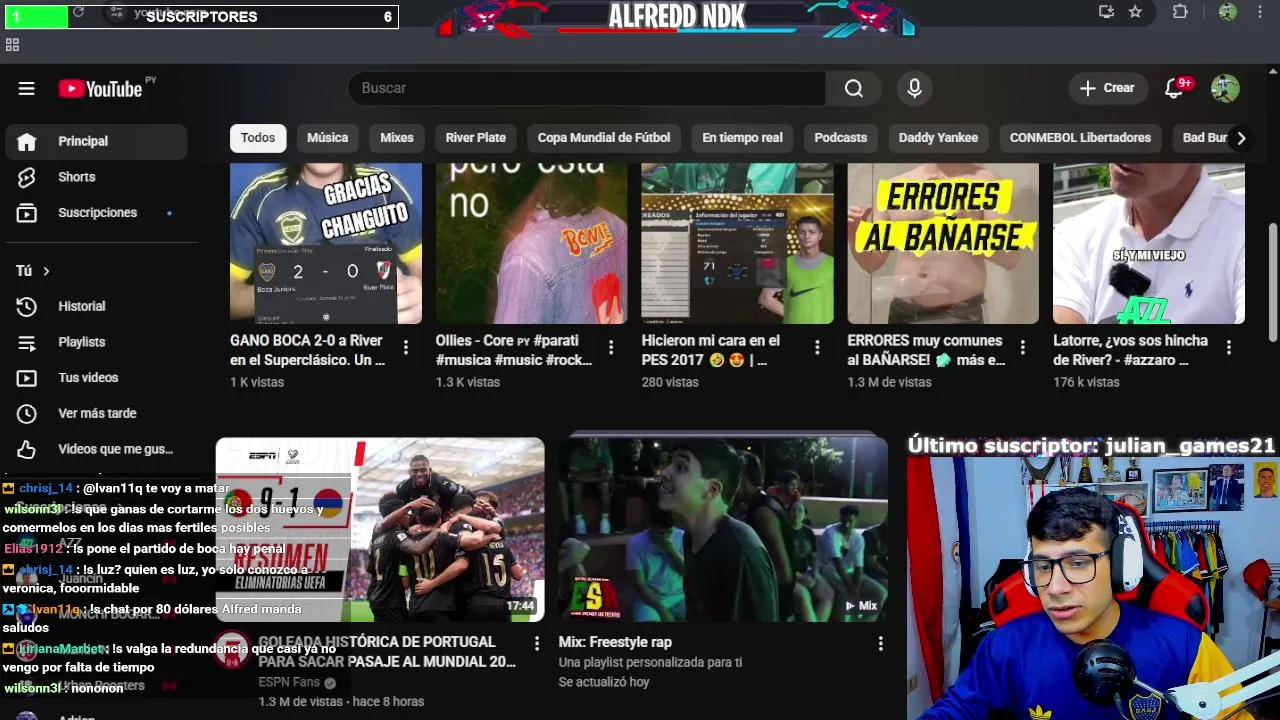Screen dimensions: 1280x720
Task: Click Mix: Freestyle rap title
Action: tap(615, 642)
